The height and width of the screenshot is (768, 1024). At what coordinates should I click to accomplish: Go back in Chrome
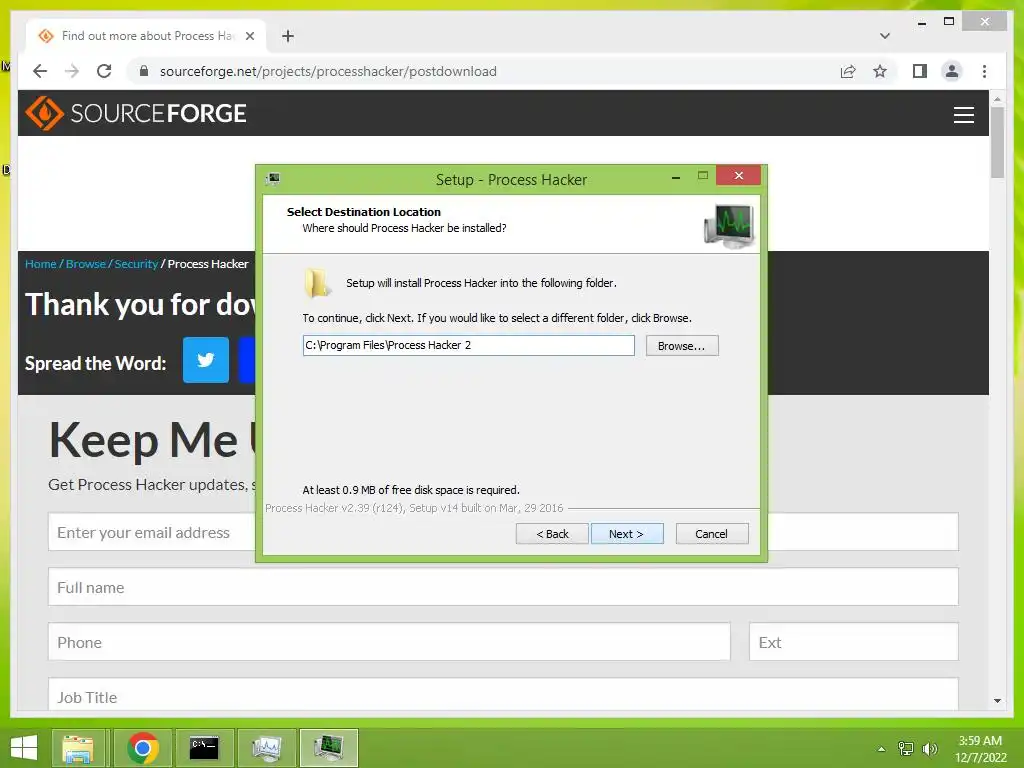pyautogui.click(x=40, y=71)
